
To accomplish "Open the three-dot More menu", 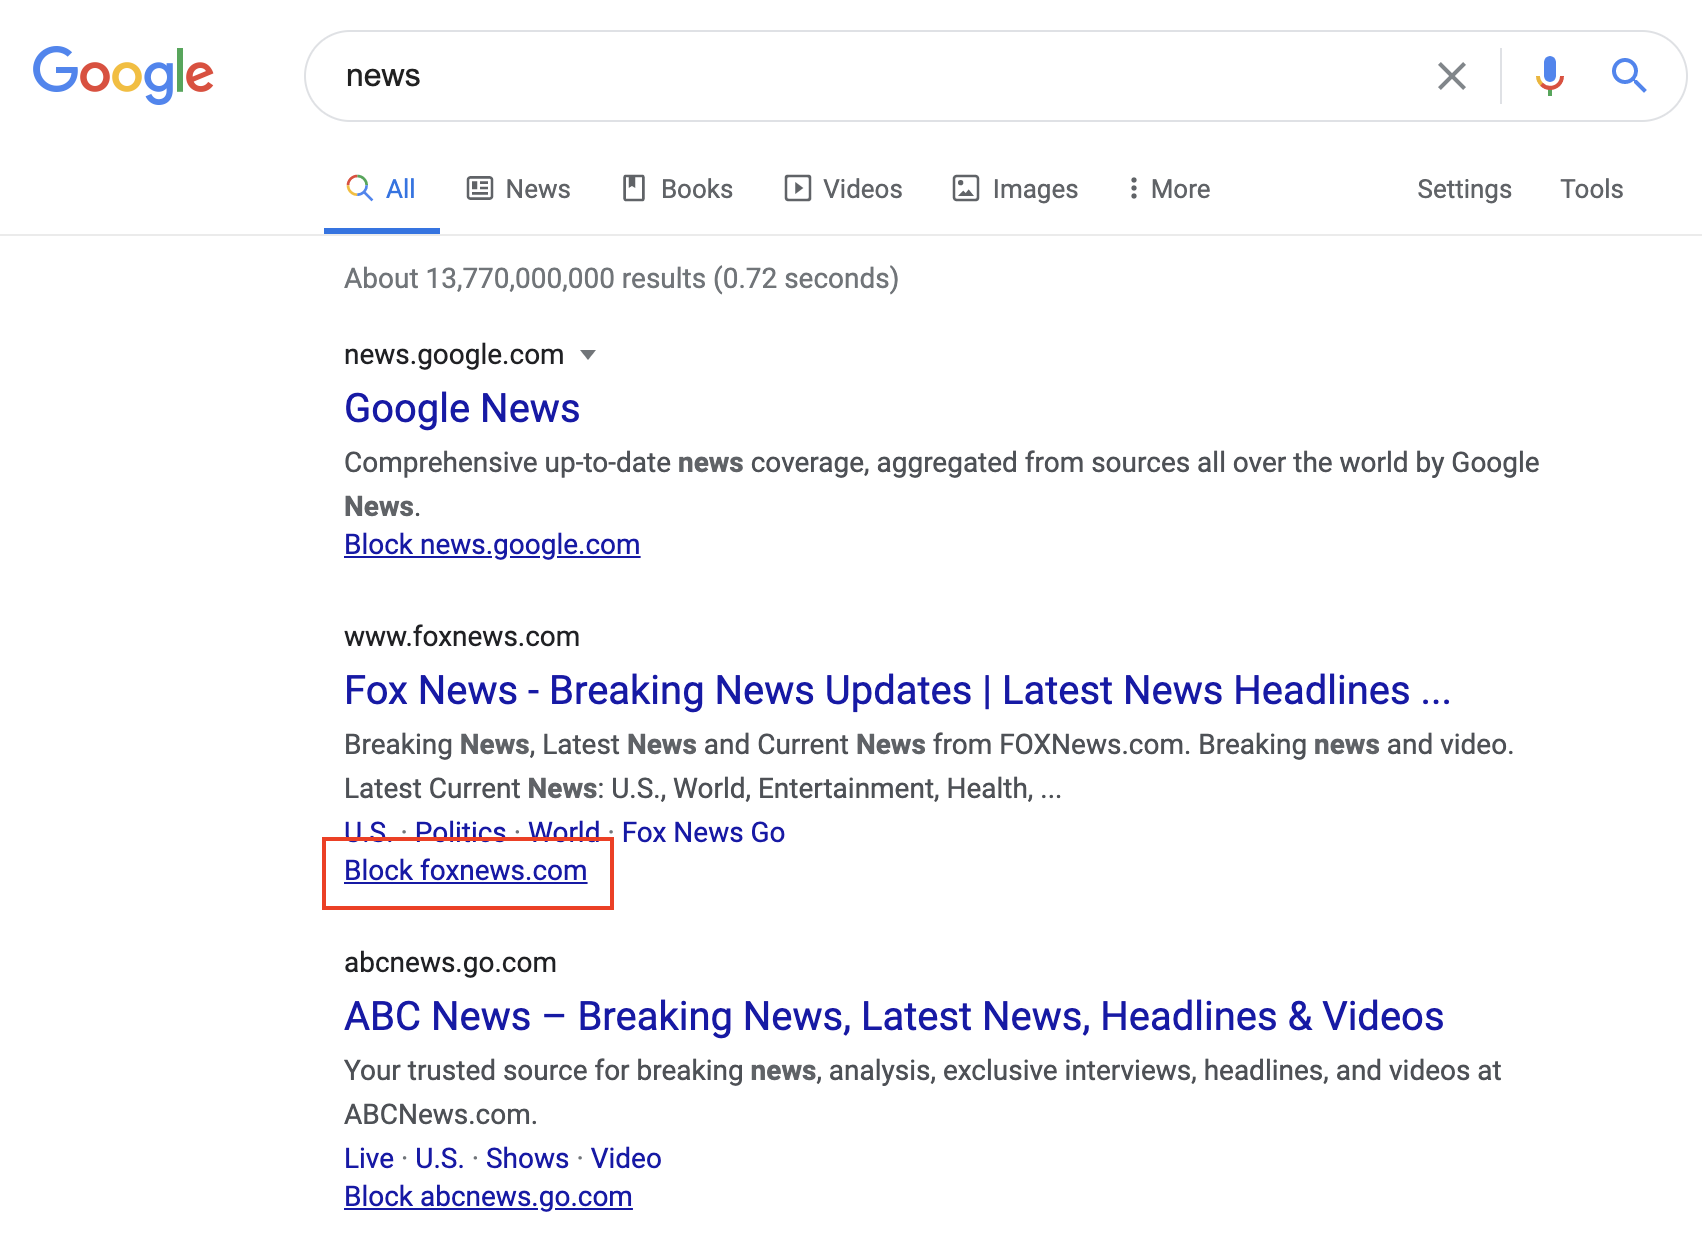I will 1168,189.
